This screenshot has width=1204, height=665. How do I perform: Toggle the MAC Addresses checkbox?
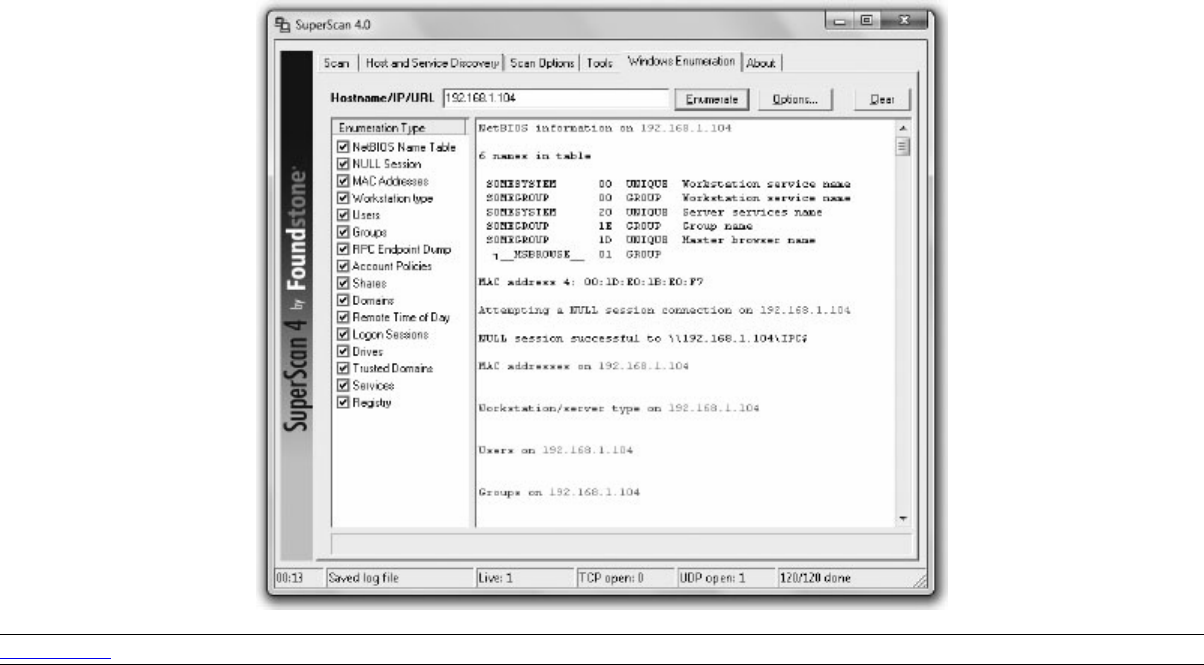343,181
